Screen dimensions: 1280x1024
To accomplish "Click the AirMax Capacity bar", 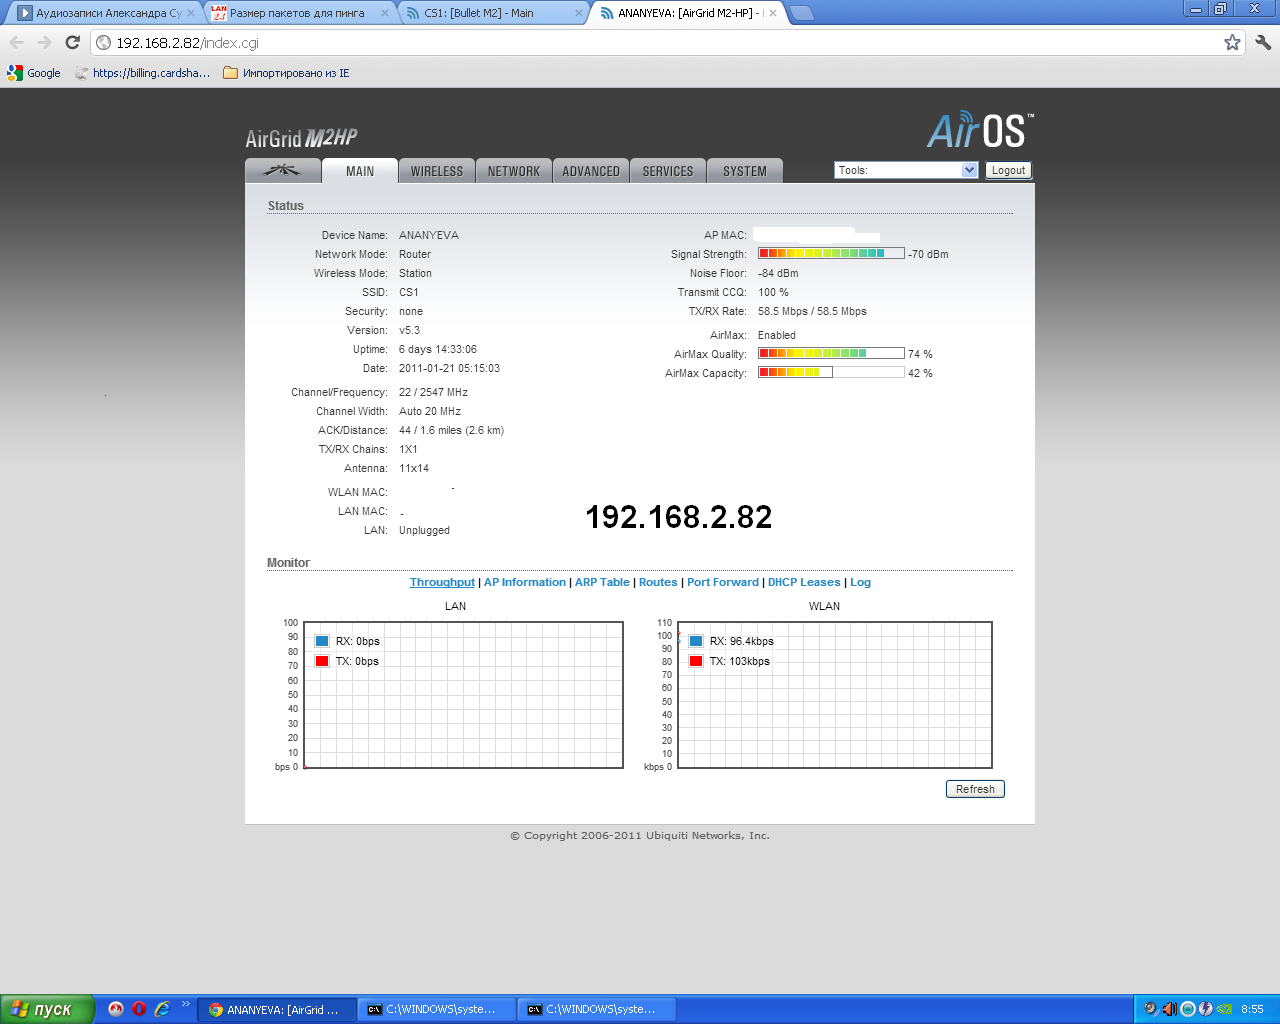I will click(831, 373).
